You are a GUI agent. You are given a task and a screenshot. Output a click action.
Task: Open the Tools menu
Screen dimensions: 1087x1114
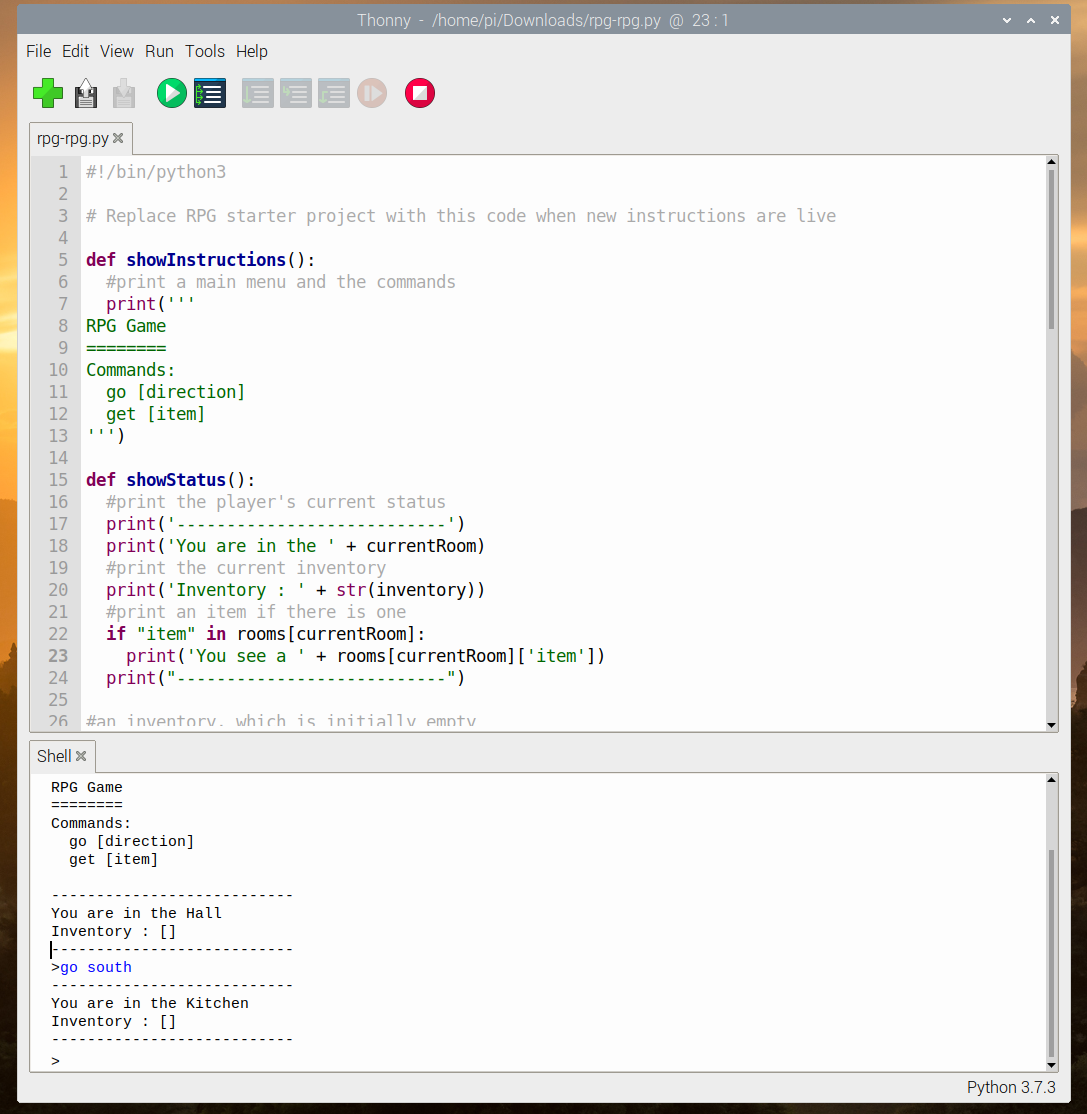pyautogui.click(x=205, y=51)
